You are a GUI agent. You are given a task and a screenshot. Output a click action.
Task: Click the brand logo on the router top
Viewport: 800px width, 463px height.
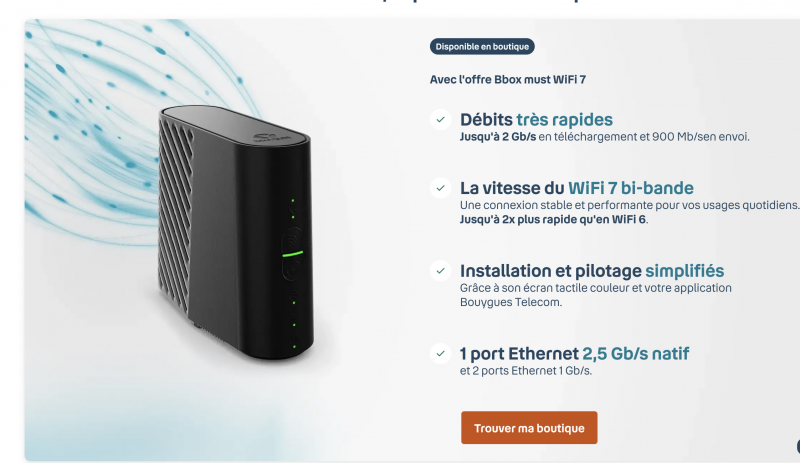271,137
